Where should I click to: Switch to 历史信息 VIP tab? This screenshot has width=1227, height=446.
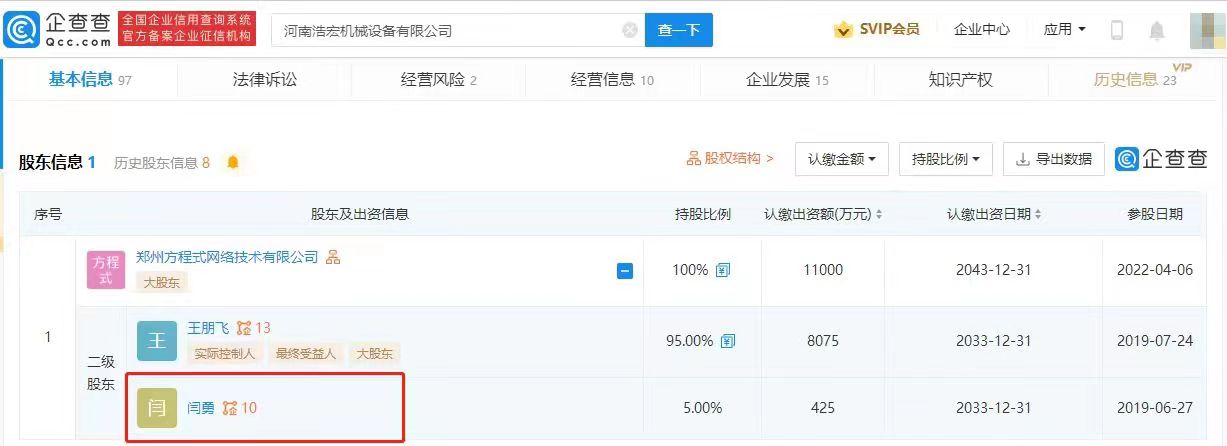[x=1140, y=78]
